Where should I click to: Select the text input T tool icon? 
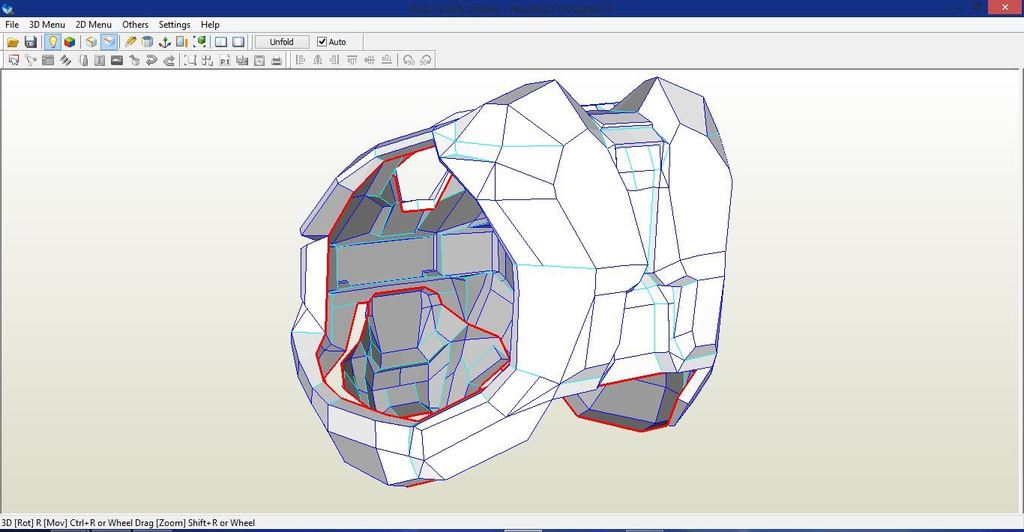(x=99, y=60)
